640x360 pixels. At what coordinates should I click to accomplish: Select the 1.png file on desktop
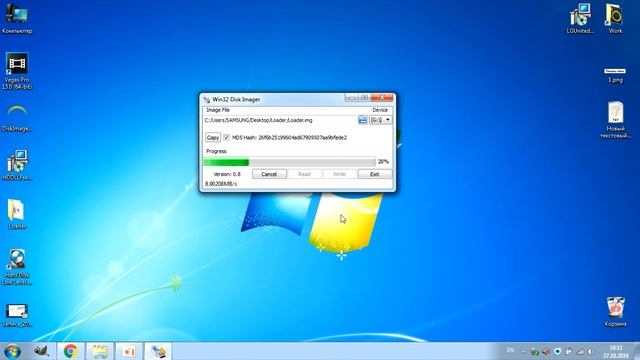click(x=615, y=76)
